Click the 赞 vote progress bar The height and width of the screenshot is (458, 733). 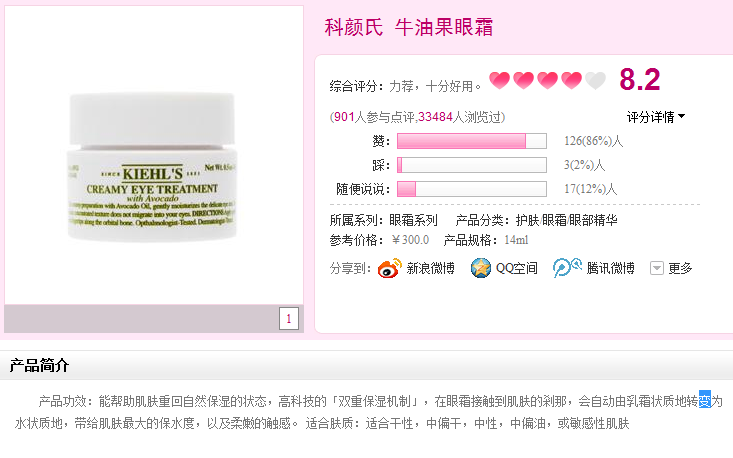(x=472, y=141)
